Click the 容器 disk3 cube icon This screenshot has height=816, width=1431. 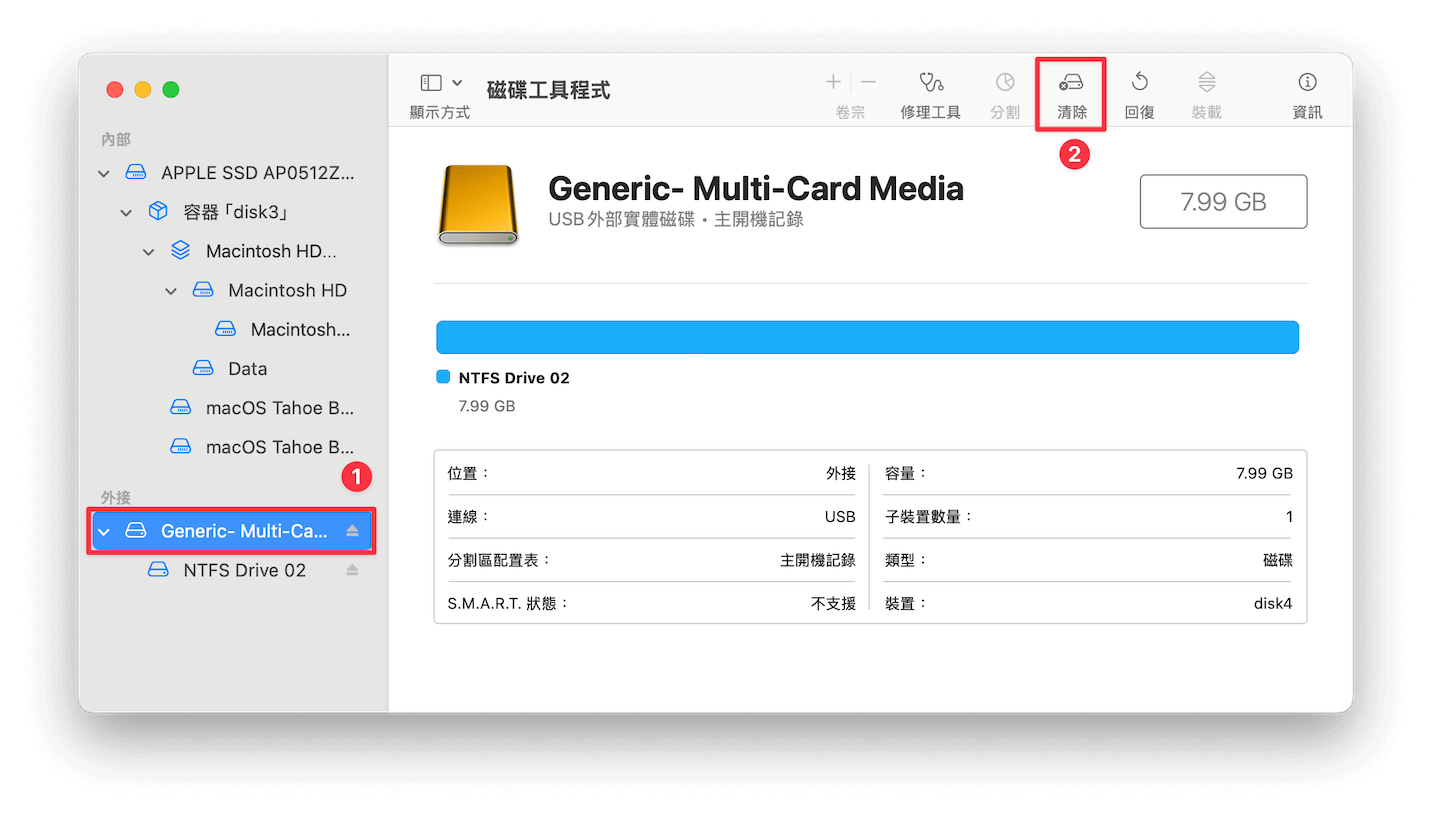coord(158,212)
